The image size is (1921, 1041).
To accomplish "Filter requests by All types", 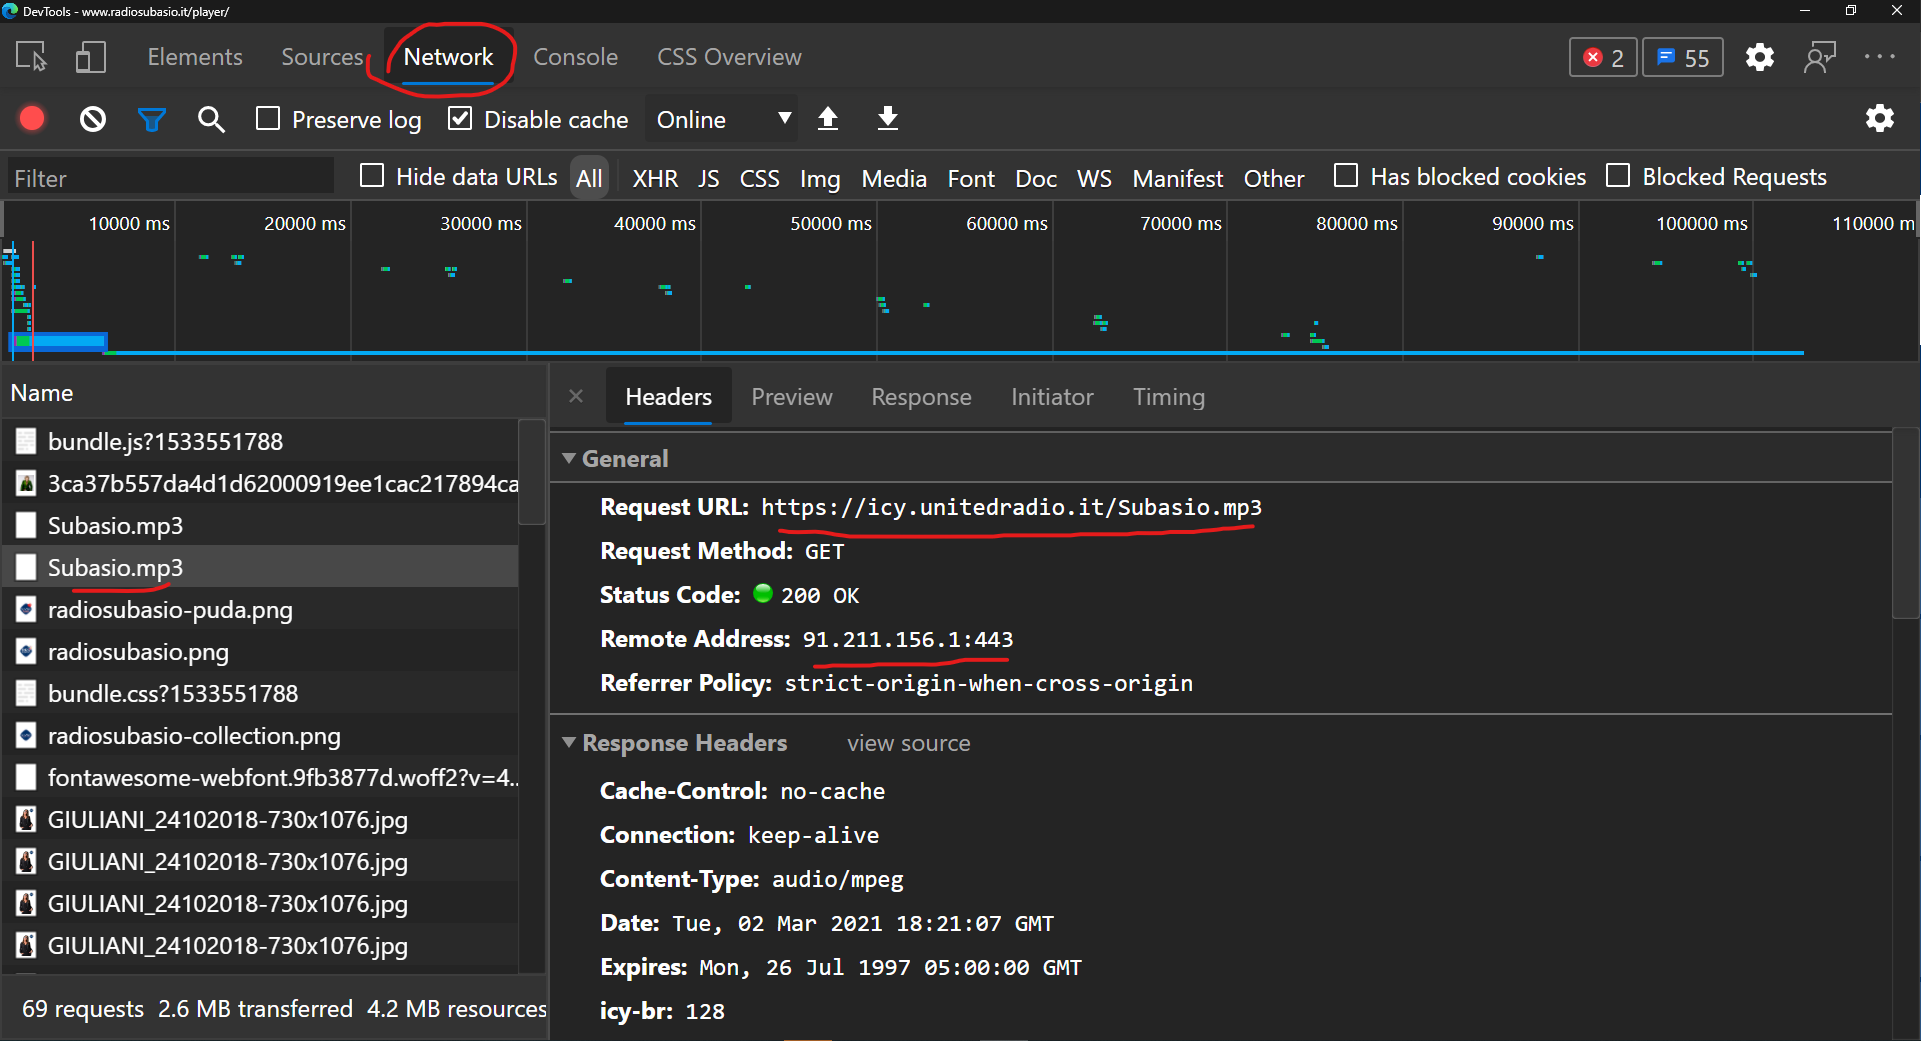I will pyautogui.click(x=589, y=179).
